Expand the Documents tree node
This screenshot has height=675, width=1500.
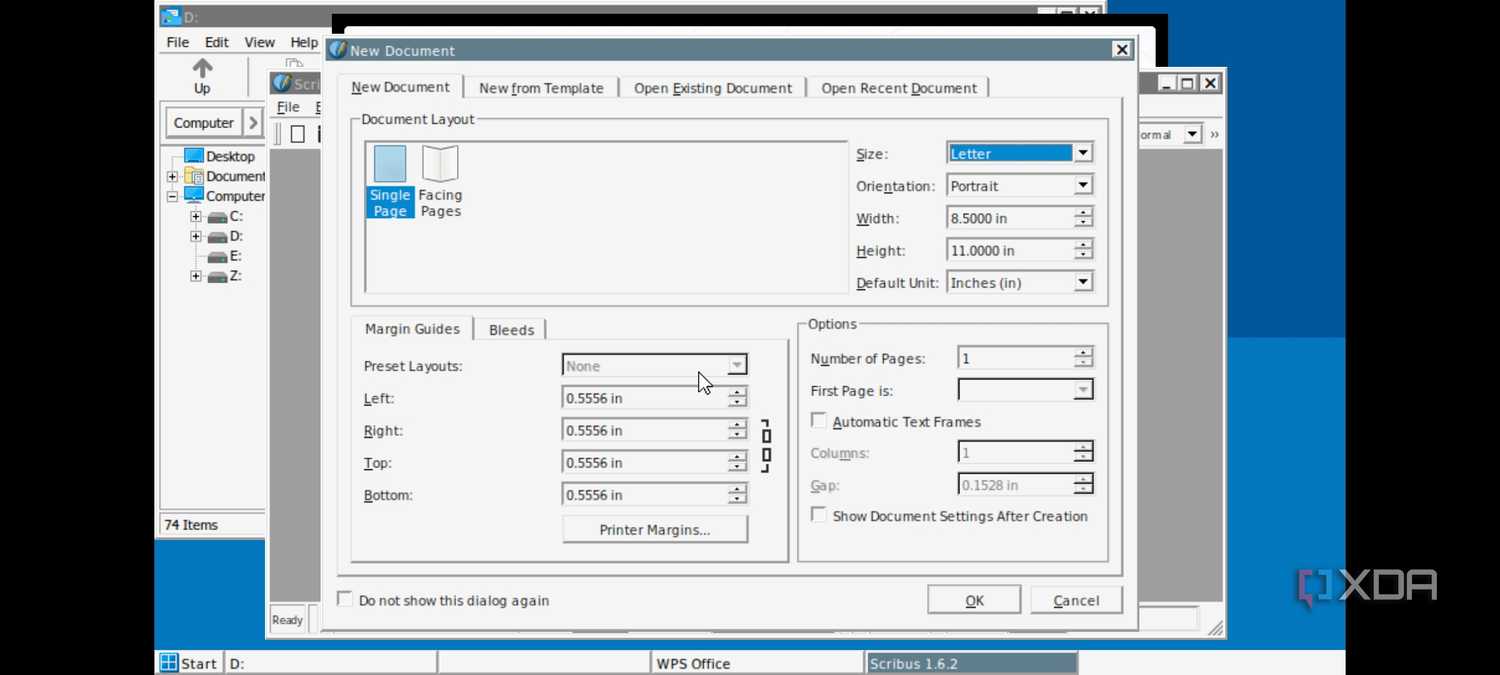pyautogui.click(x=173, y=176)
